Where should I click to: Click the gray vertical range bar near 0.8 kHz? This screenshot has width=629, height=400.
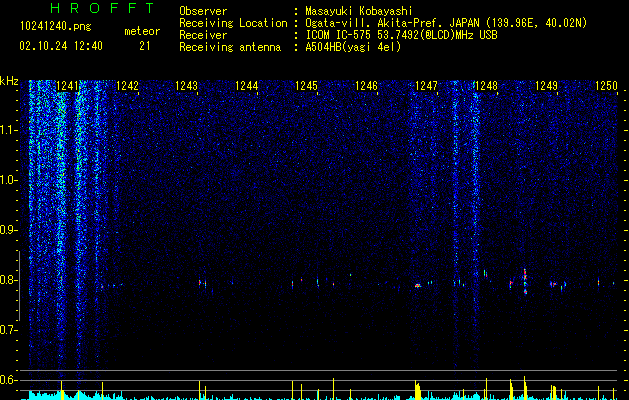click(19, 286)
